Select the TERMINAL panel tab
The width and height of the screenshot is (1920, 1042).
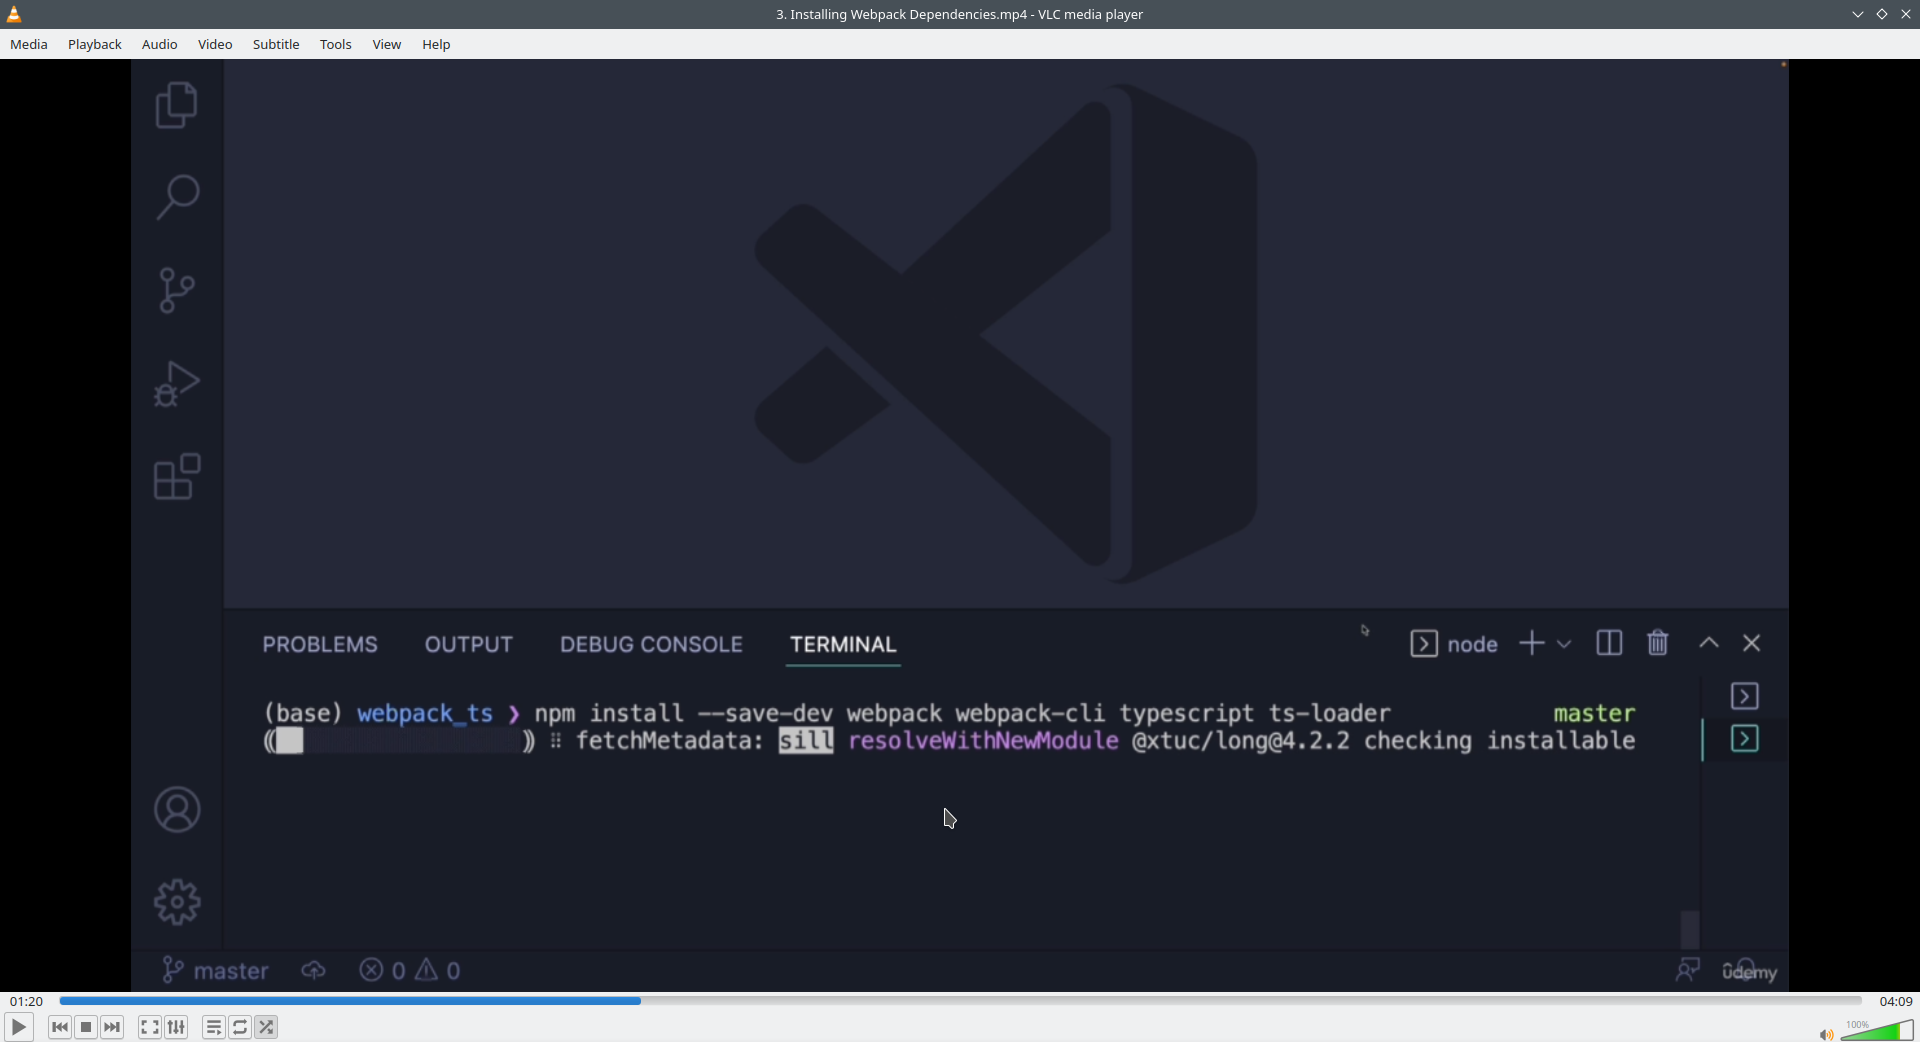(843, 645)
